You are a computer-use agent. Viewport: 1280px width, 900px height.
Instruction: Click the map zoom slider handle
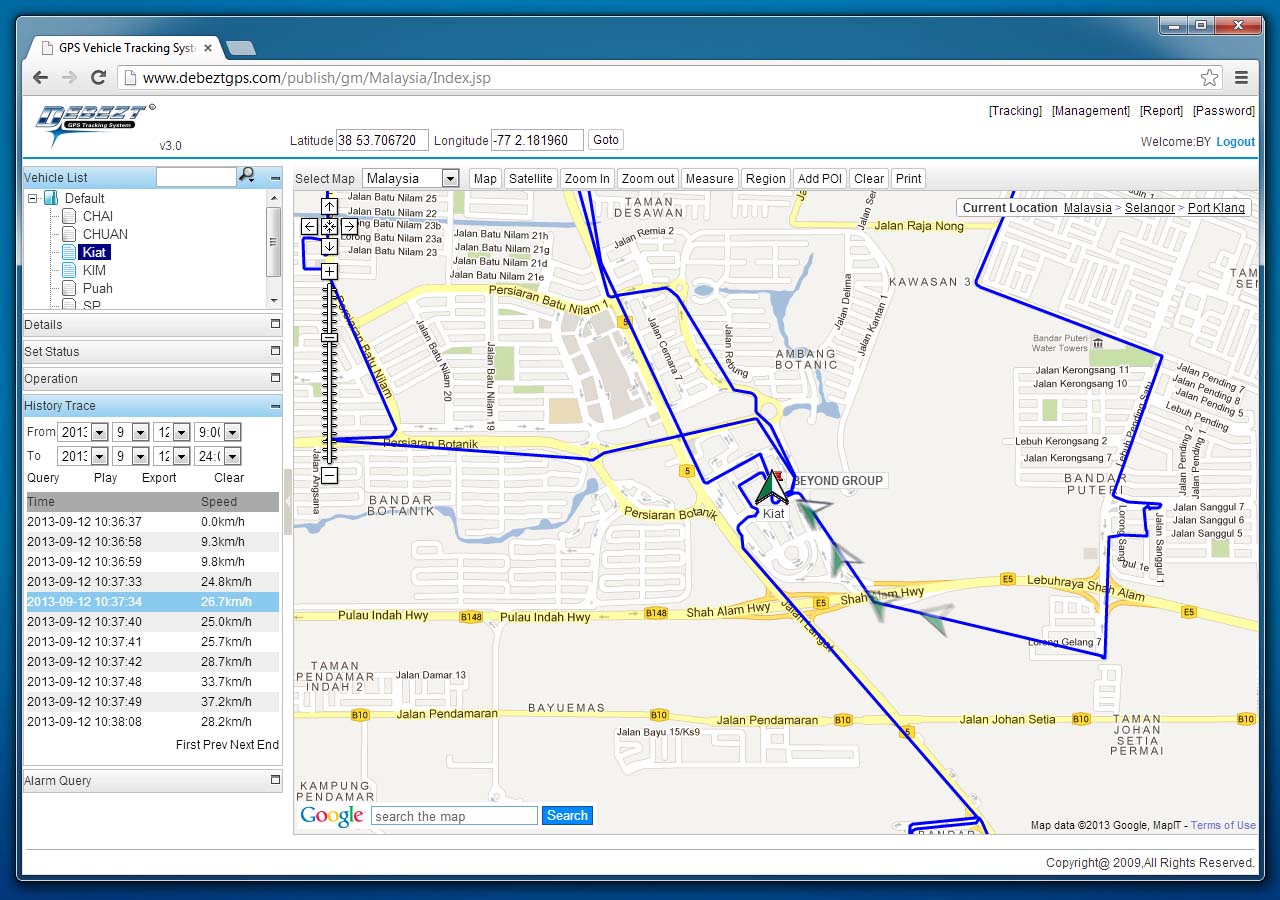coord(329,338)
